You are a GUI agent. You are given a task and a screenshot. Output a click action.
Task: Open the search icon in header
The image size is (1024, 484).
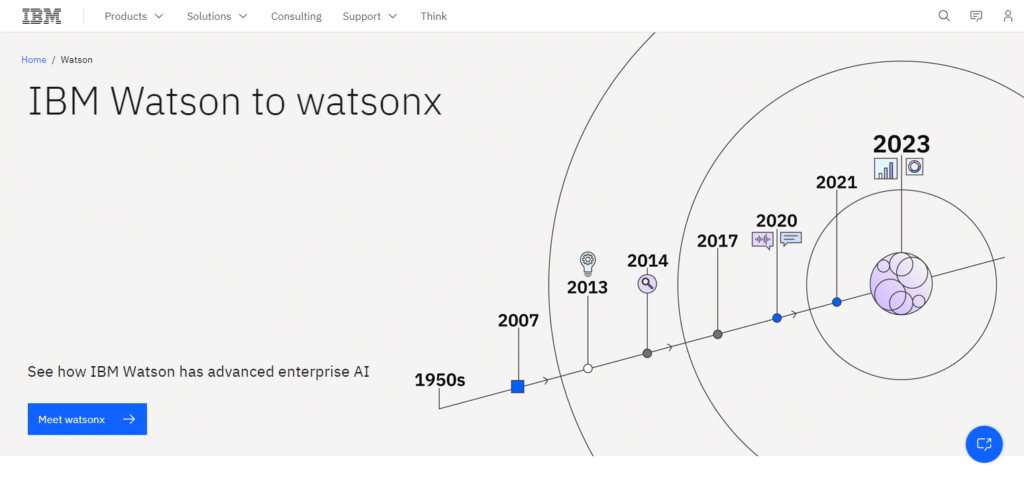click(944, 16)
